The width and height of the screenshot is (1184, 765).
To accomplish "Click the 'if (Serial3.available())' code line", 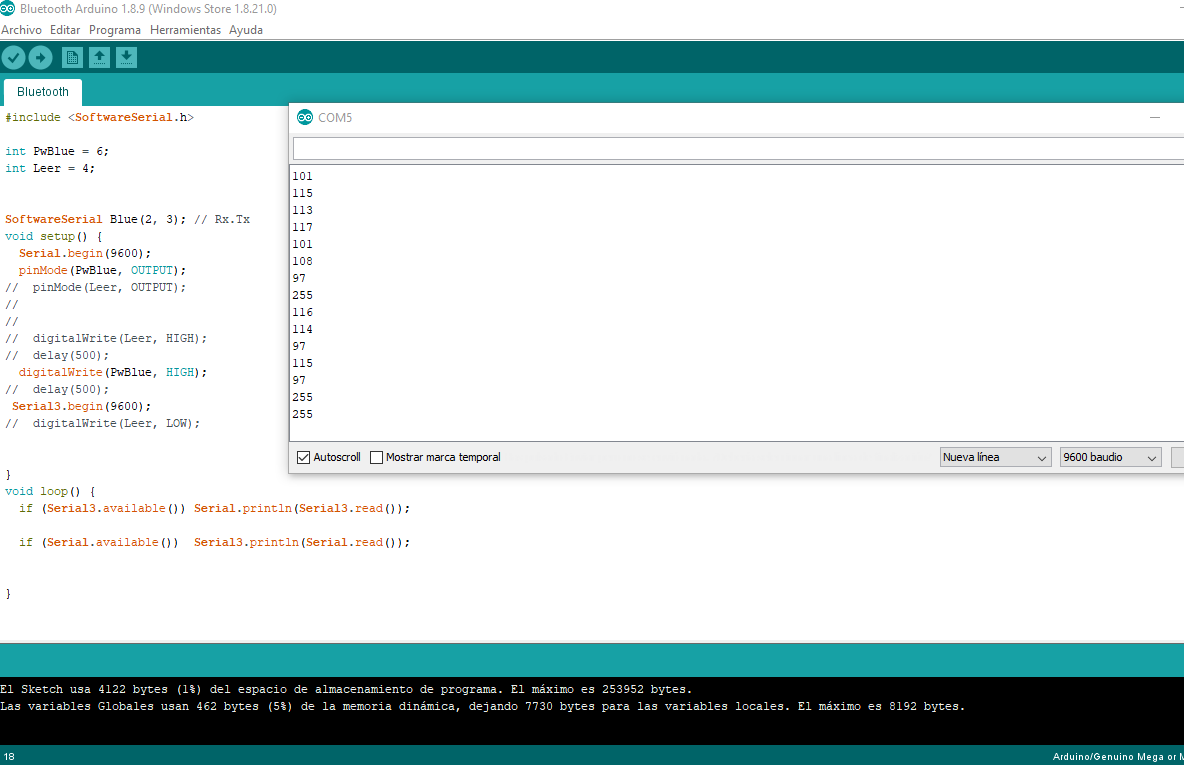I will 214,508.
